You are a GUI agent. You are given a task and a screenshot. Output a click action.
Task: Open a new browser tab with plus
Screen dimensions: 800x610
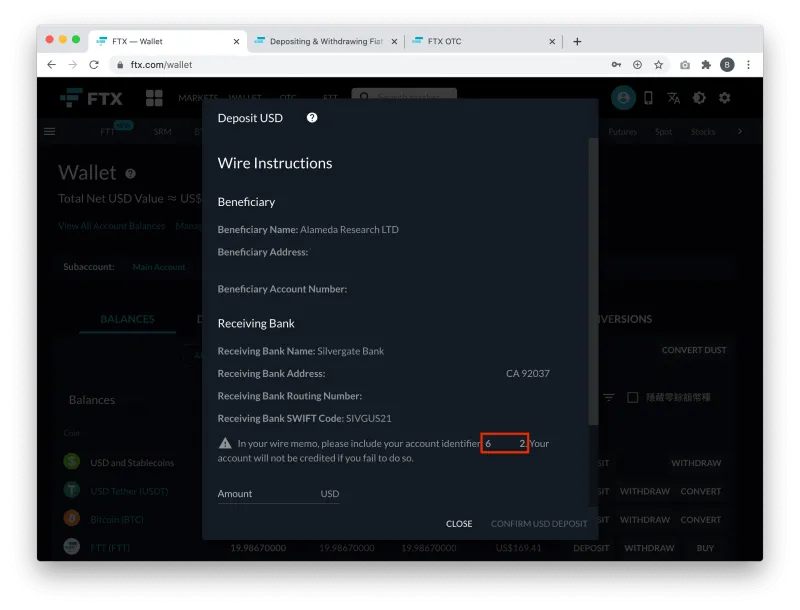(577, 42)
